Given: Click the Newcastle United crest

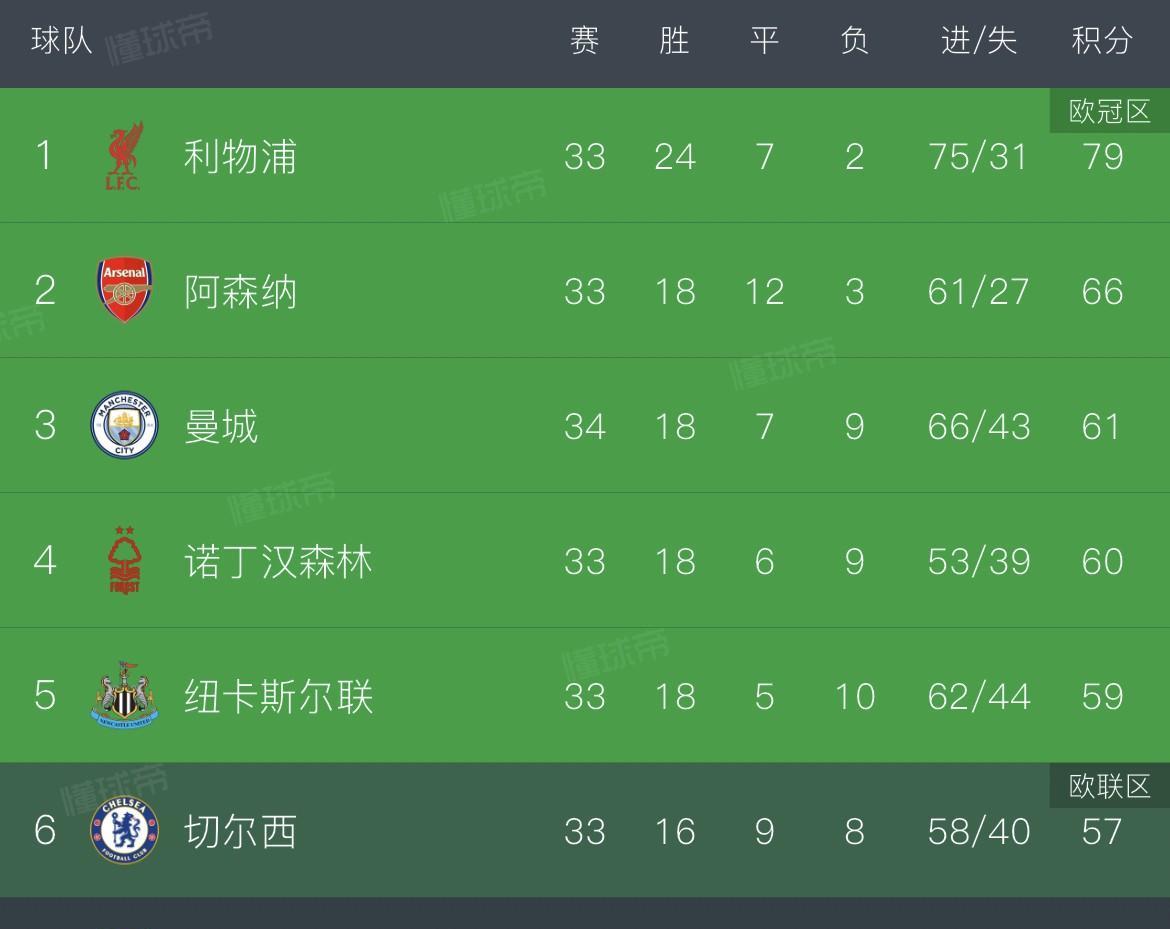Looking at the screenshot, I should 125,695.
